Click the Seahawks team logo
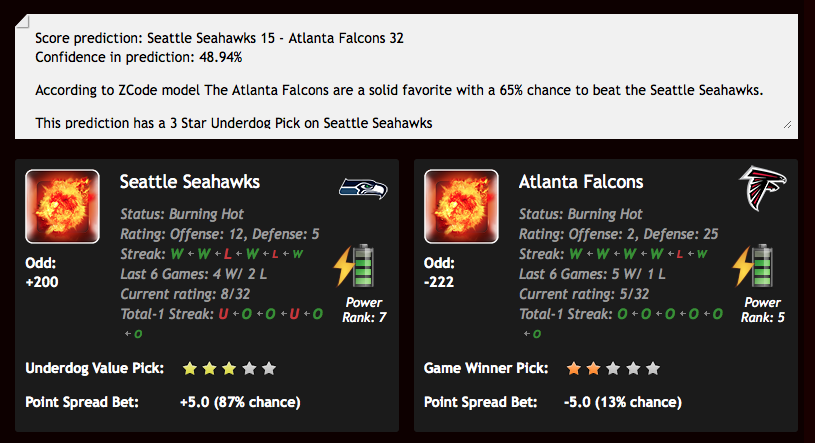 click(363, 189)
